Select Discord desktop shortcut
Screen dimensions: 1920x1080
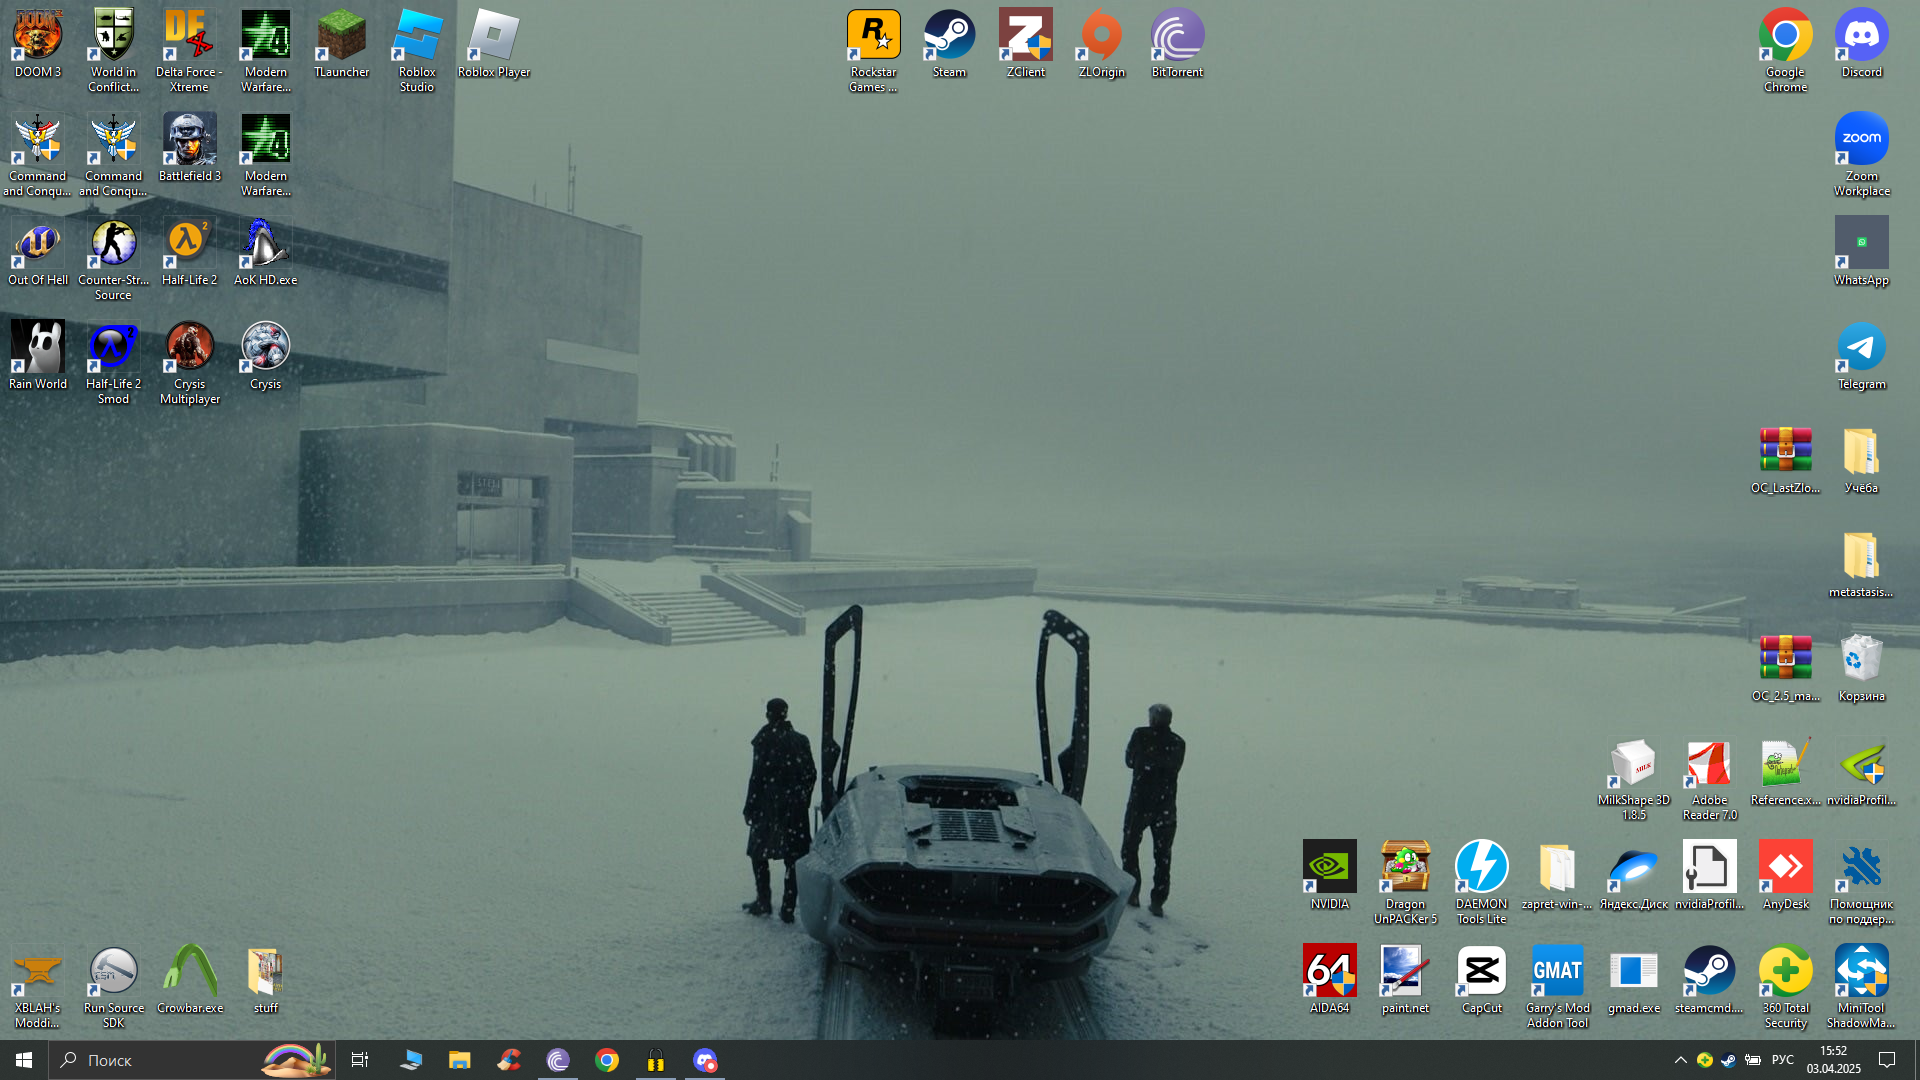1861,45
